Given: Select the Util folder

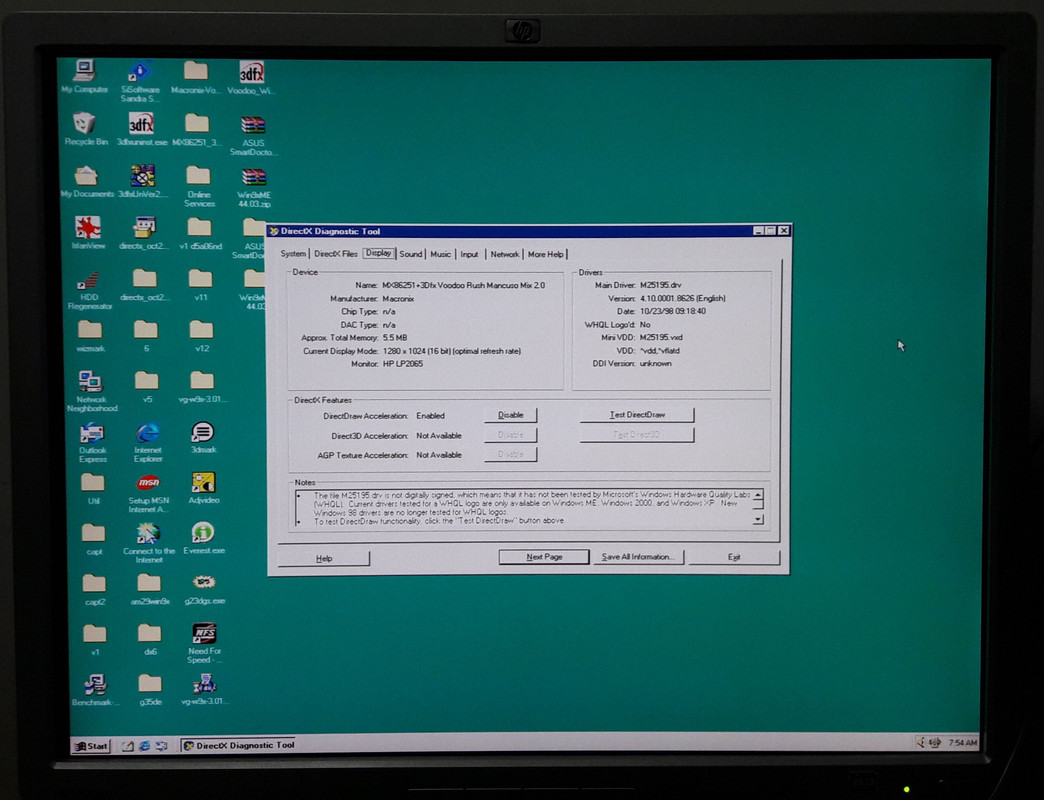Looking at the screenshot, I should pos(93,489).
